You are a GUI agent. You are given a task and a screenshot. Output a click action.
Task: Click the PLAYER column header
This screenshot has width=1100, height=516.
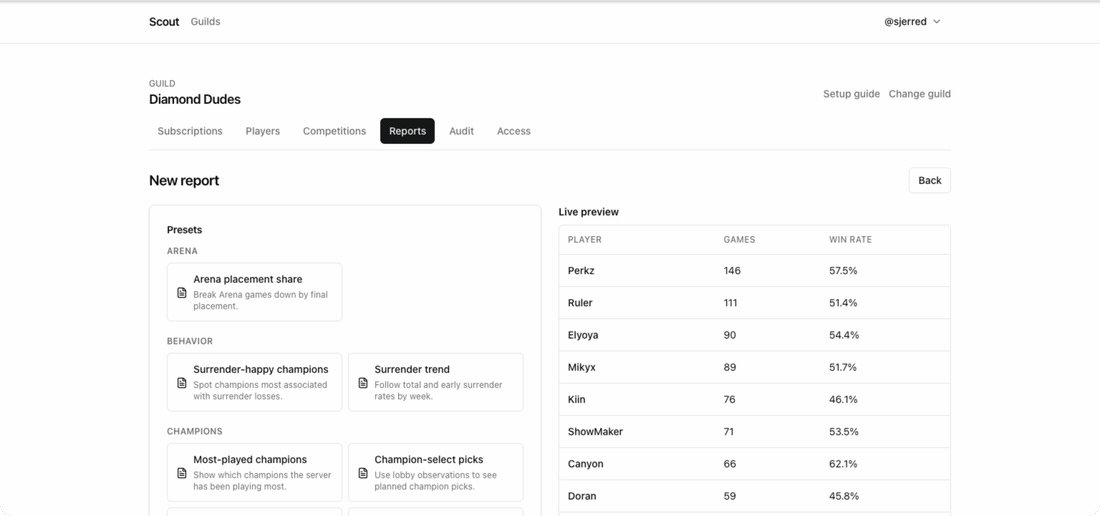coord(584,240)
